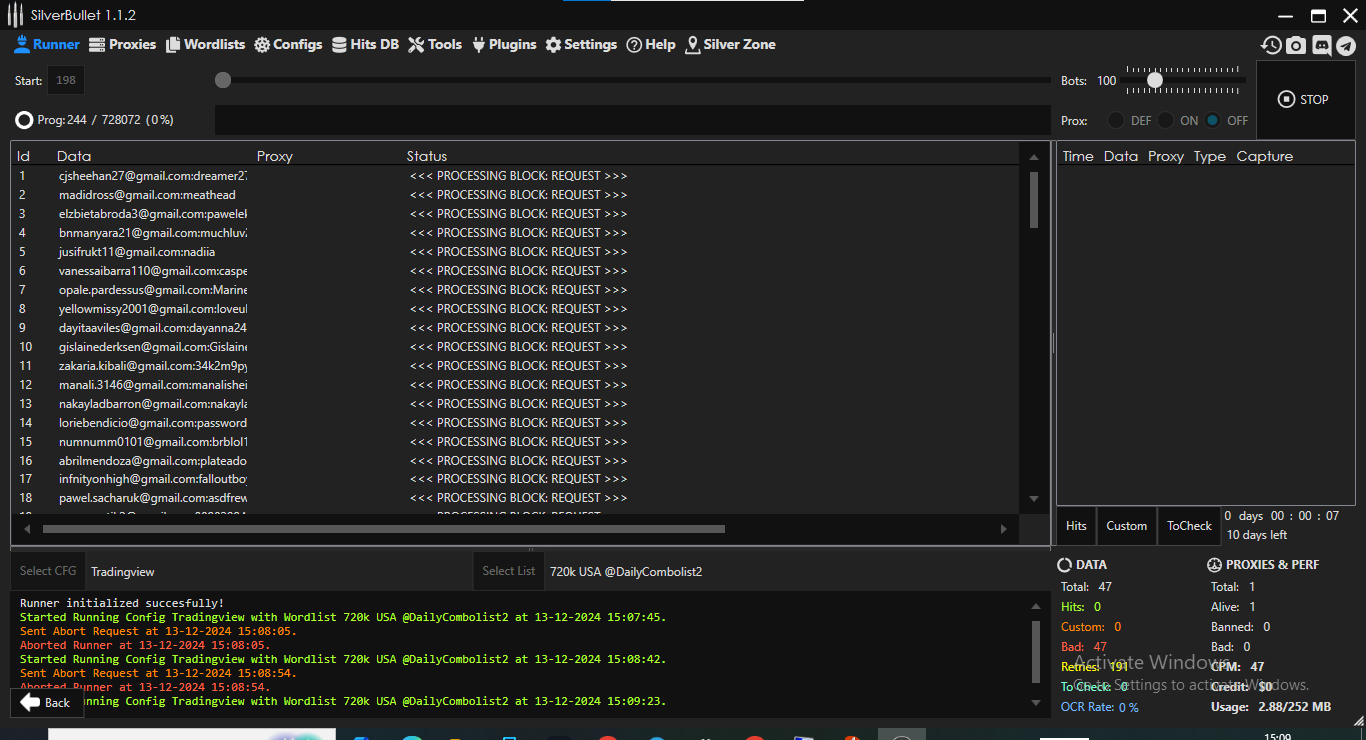Click the SilverBullet logo in the title bar
Viewport: 1366px width, 740px height.
click(15, 15)
